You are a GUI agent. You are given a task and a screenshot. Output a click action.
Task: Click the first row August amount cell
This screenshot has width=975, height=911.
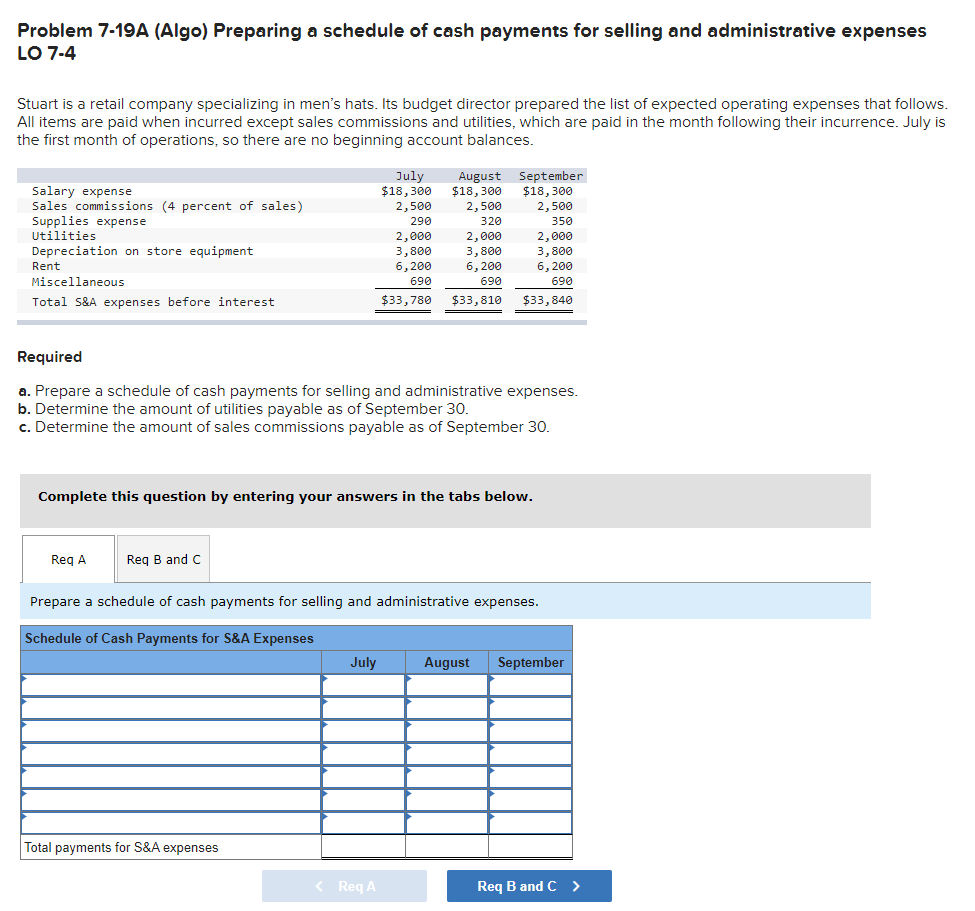click(446, 684)
